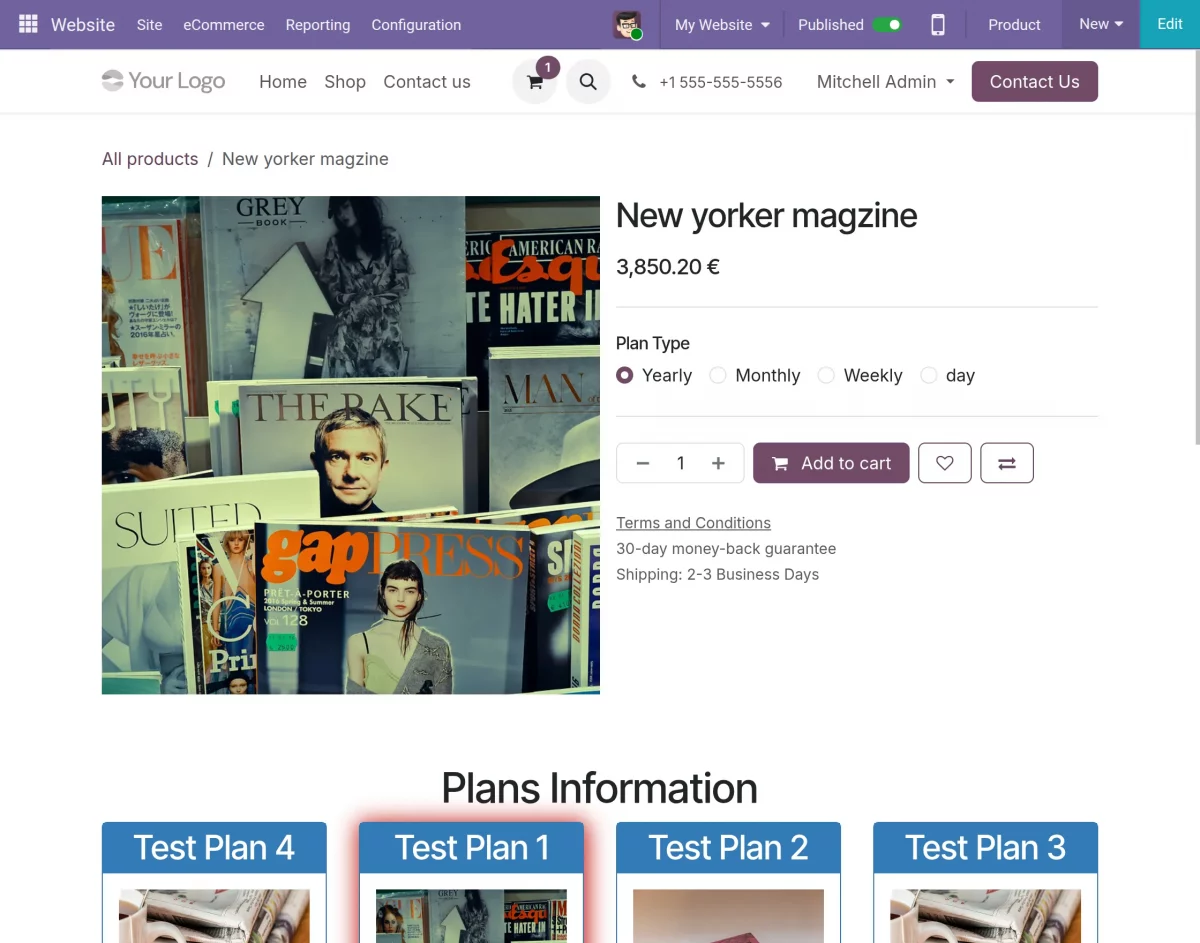Open the Reporting menu
1200x943 pixels.
tap(317, 25)
